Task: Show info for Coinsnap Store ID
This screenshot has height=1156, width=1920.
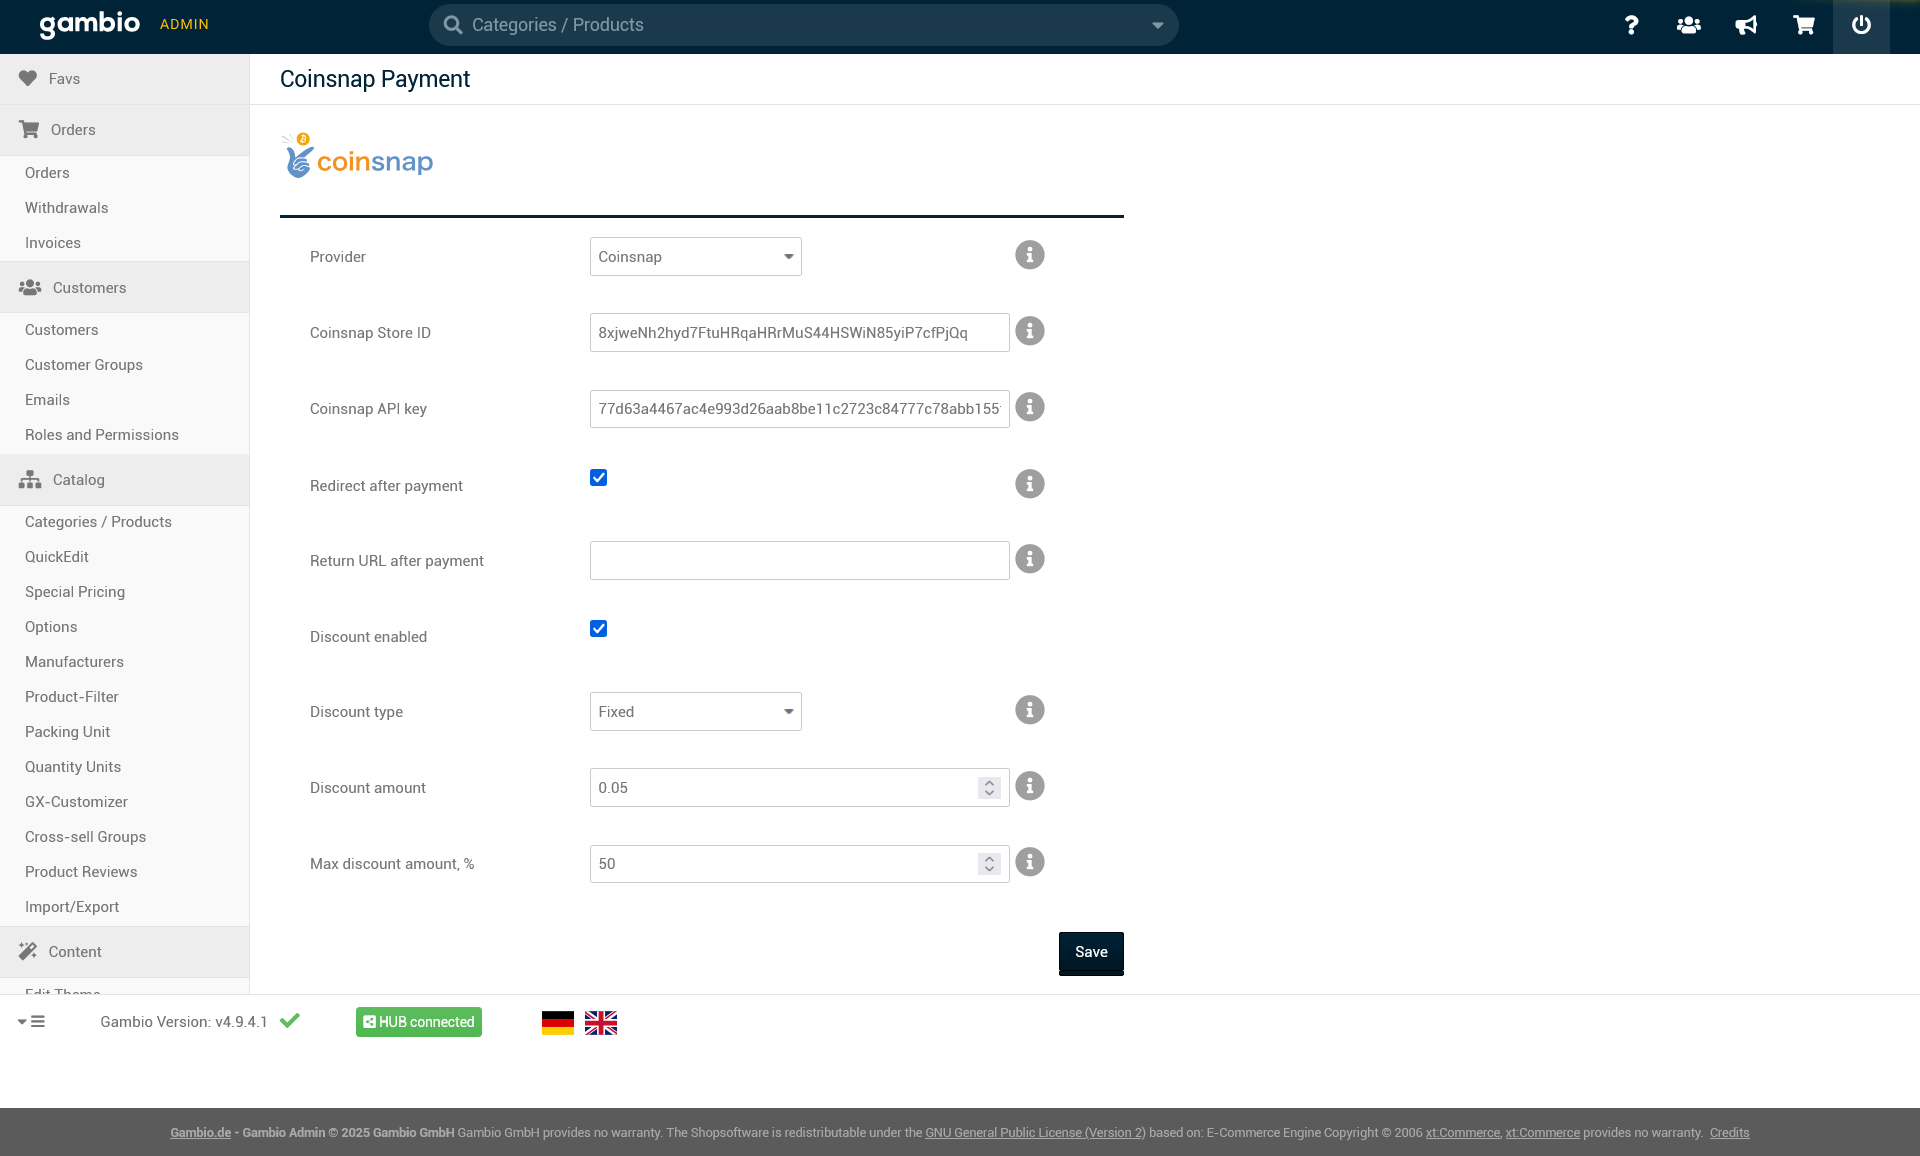Action: click(1029, 331)
